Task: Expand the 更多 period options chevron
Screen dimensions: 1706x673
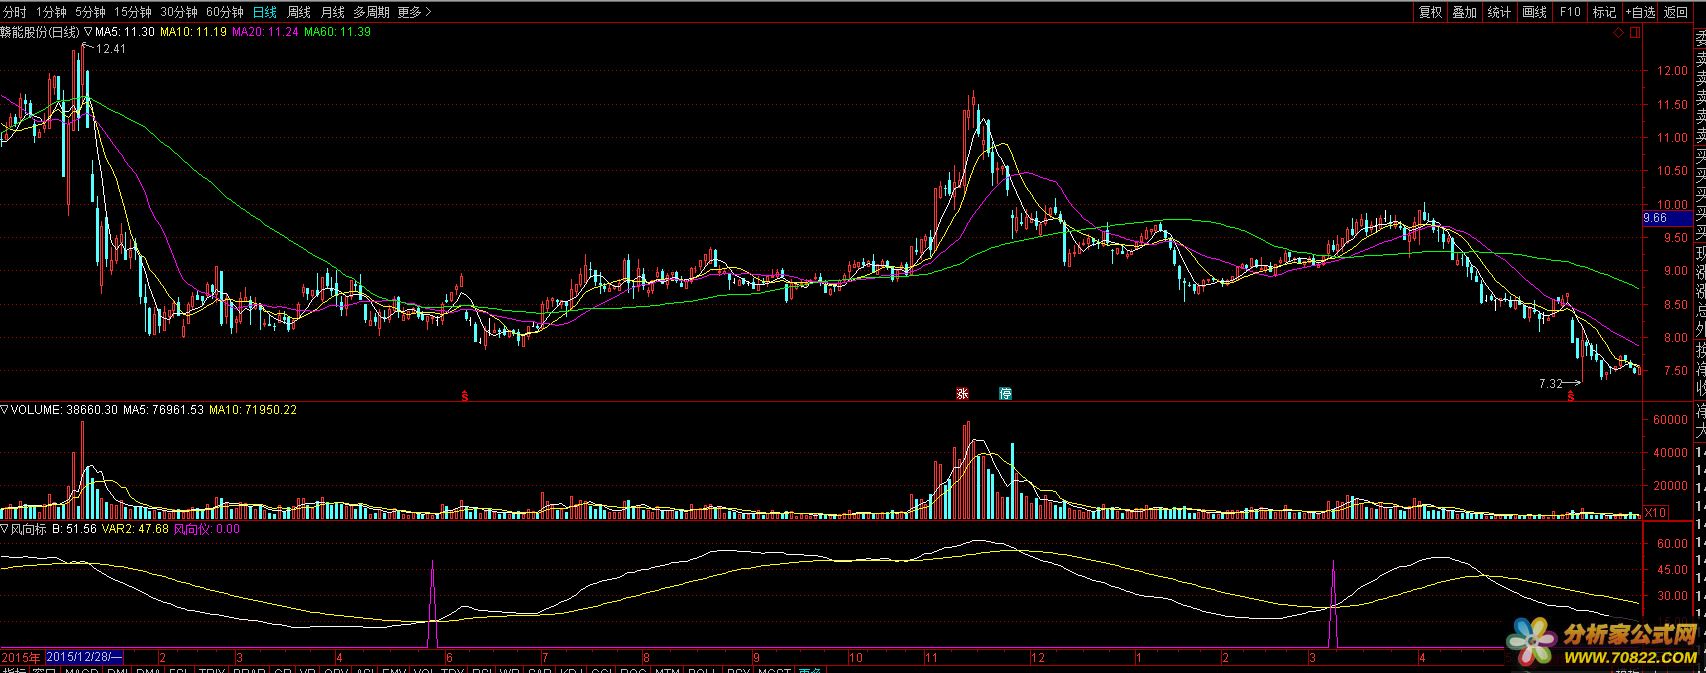Action: click(x=414, y=12)
